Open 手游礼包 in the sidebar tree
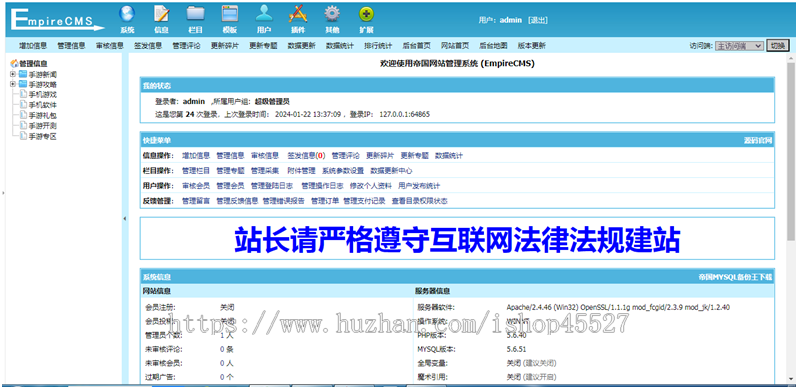 (x=43, y=116)
